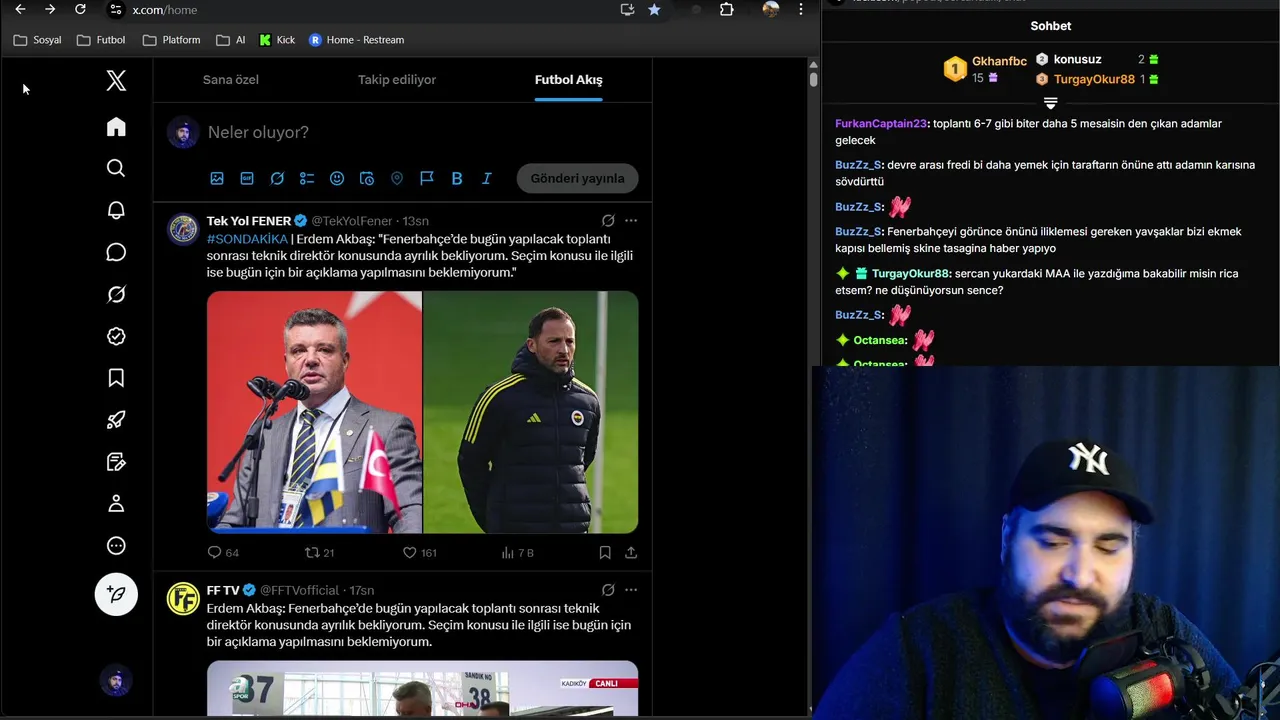1280x720 pixels.
Task: Reload the page in browser
Action: click(x=80, y=9)
